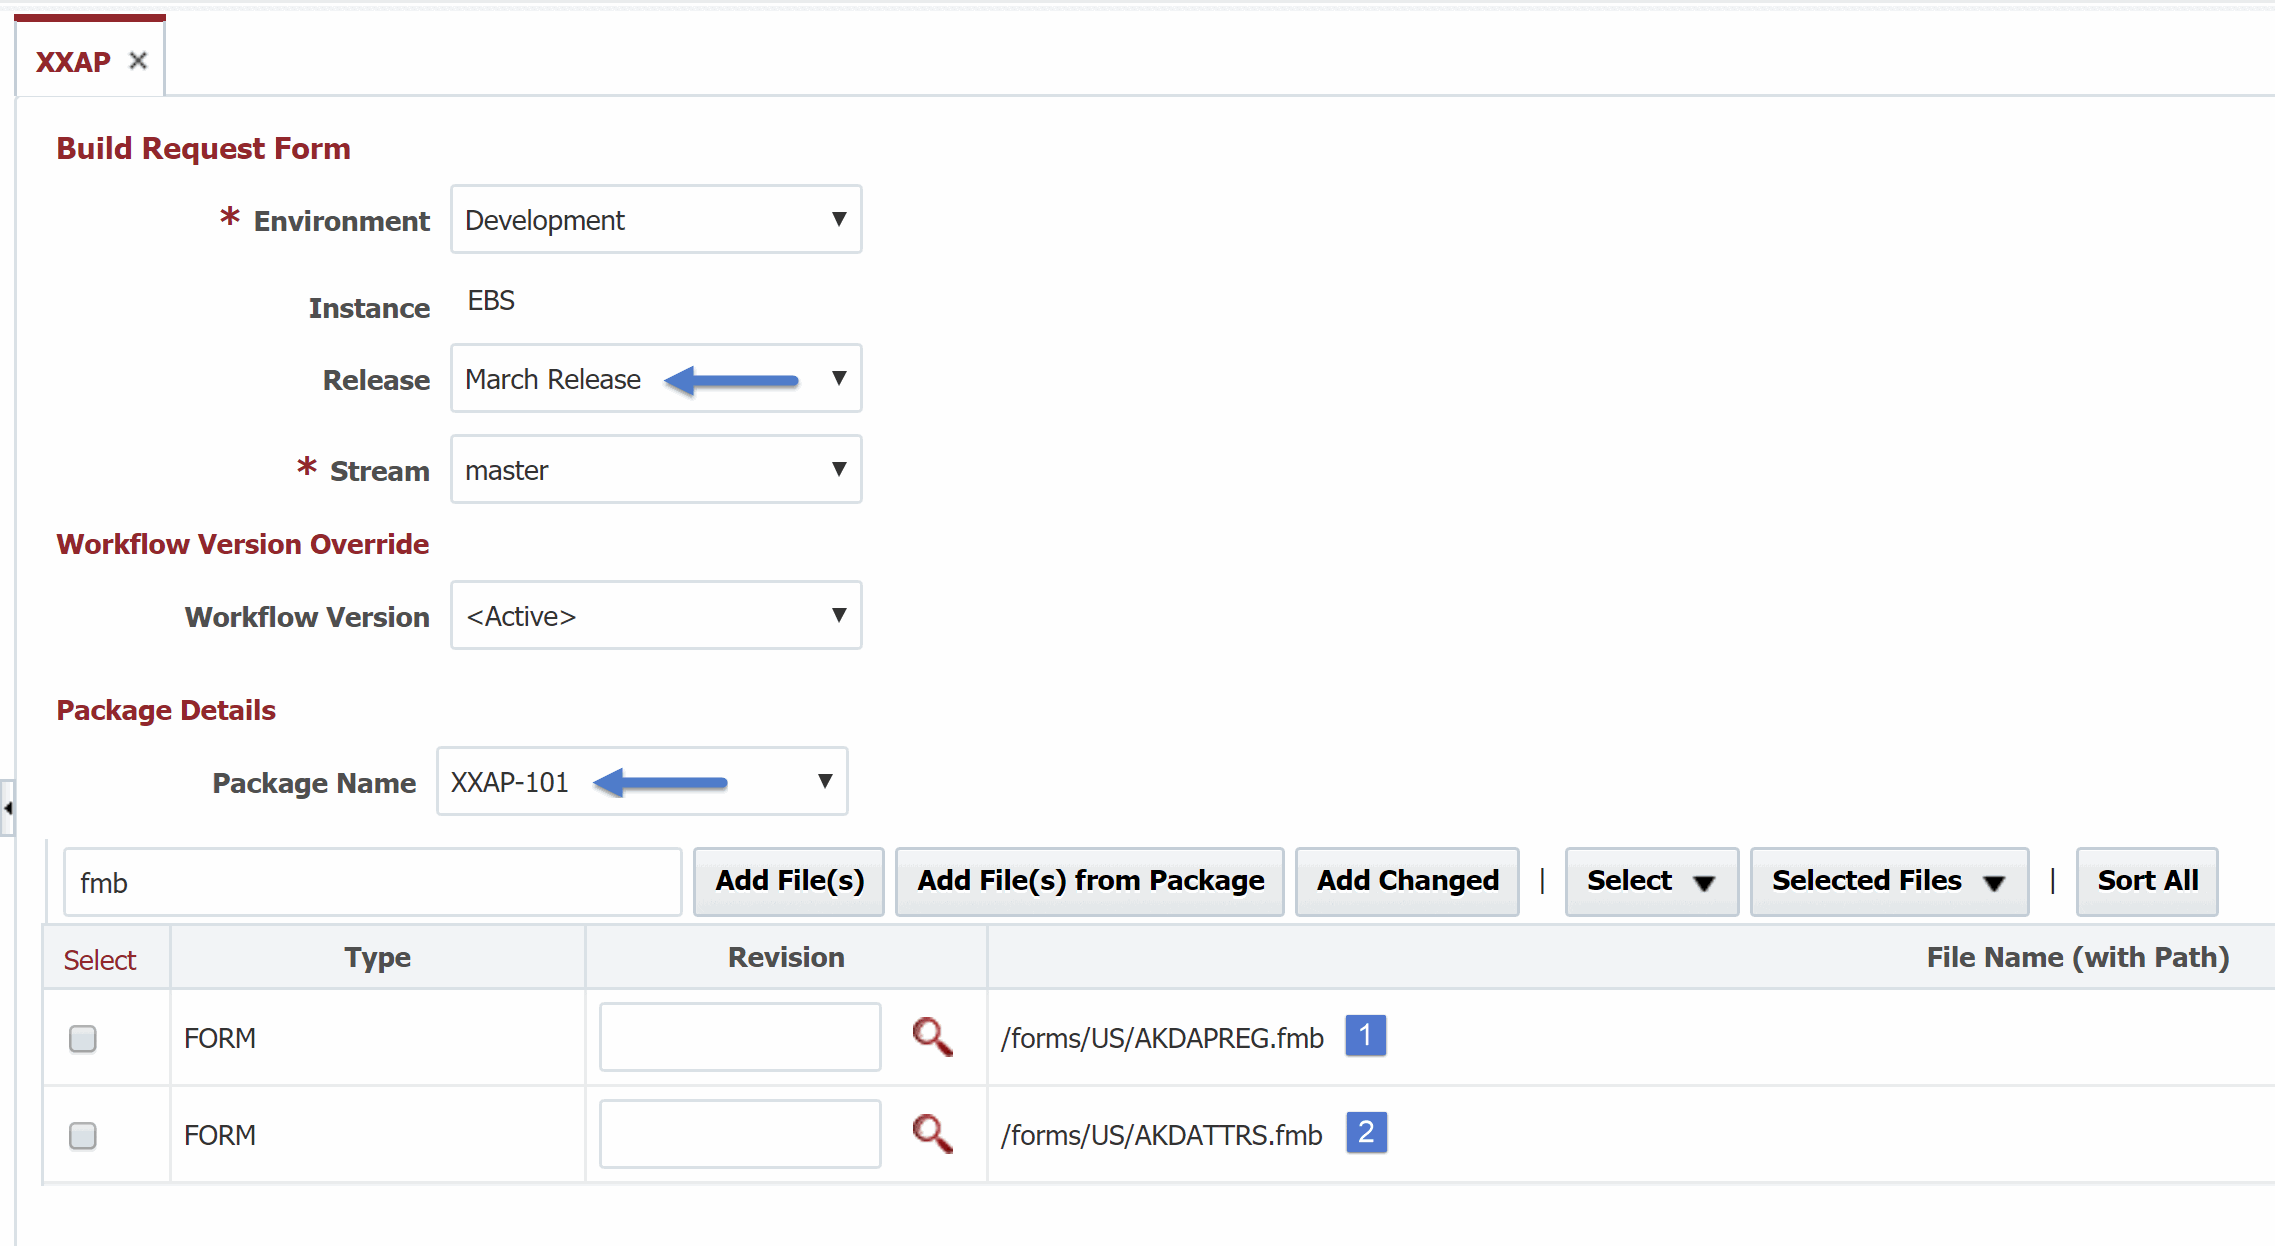The image size is (2275, 1246).
Task: Click File Name (with Path) column header
Action: pos(2078,957)
